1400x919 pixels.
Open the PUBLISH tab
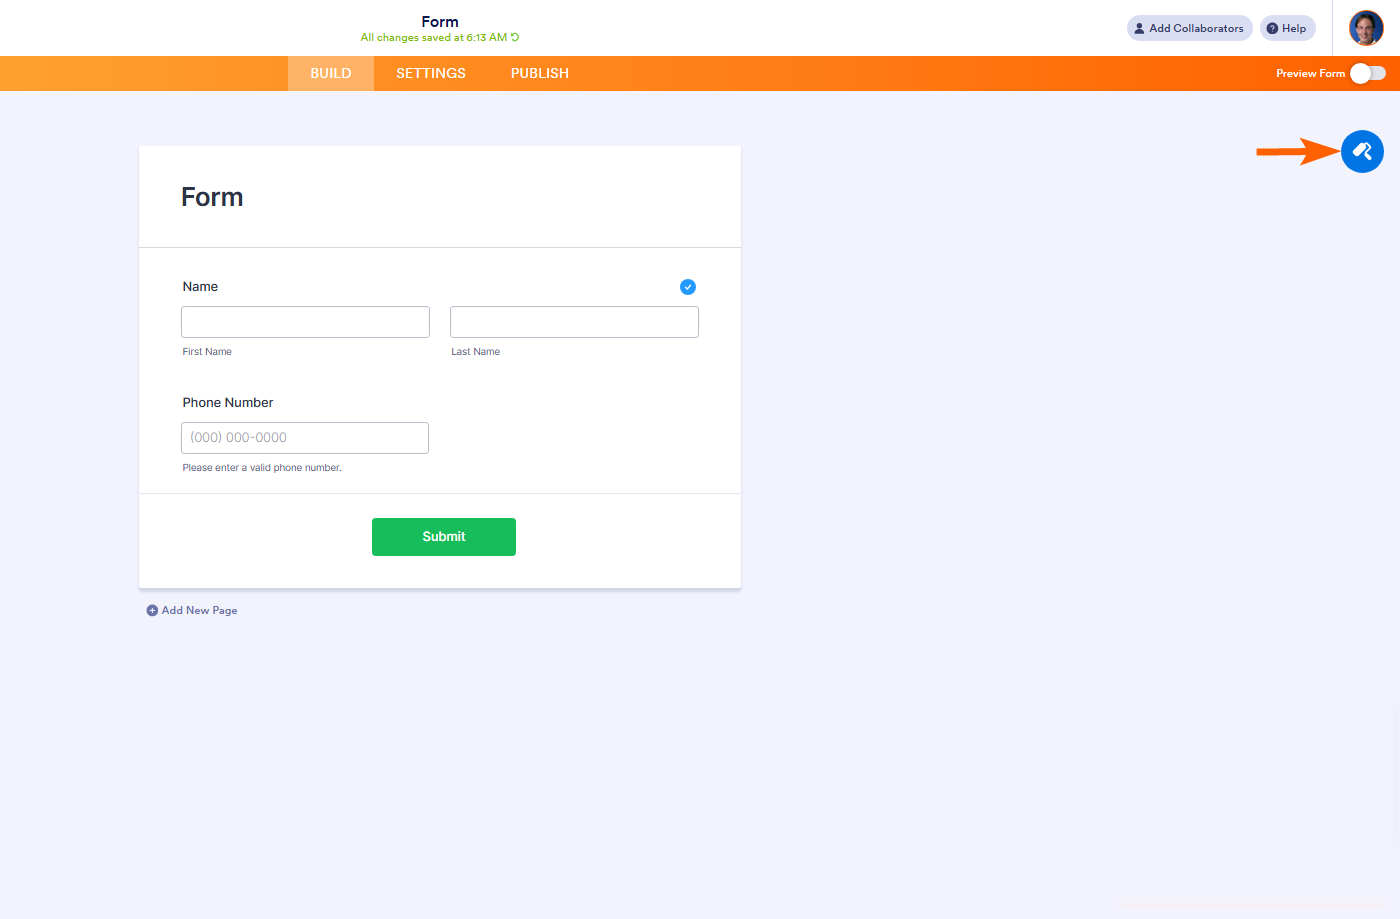click(540, 73)
